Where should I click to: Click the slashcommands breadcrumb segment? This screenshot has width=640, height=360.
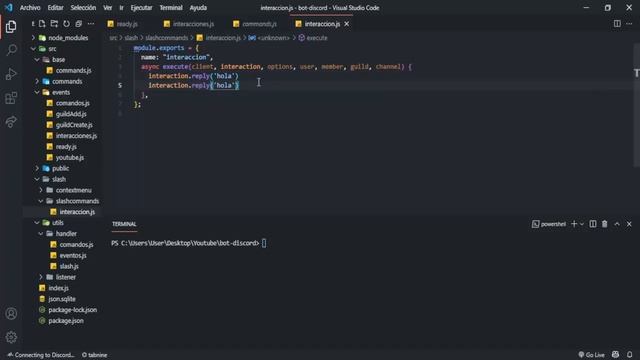coord(167,38)
